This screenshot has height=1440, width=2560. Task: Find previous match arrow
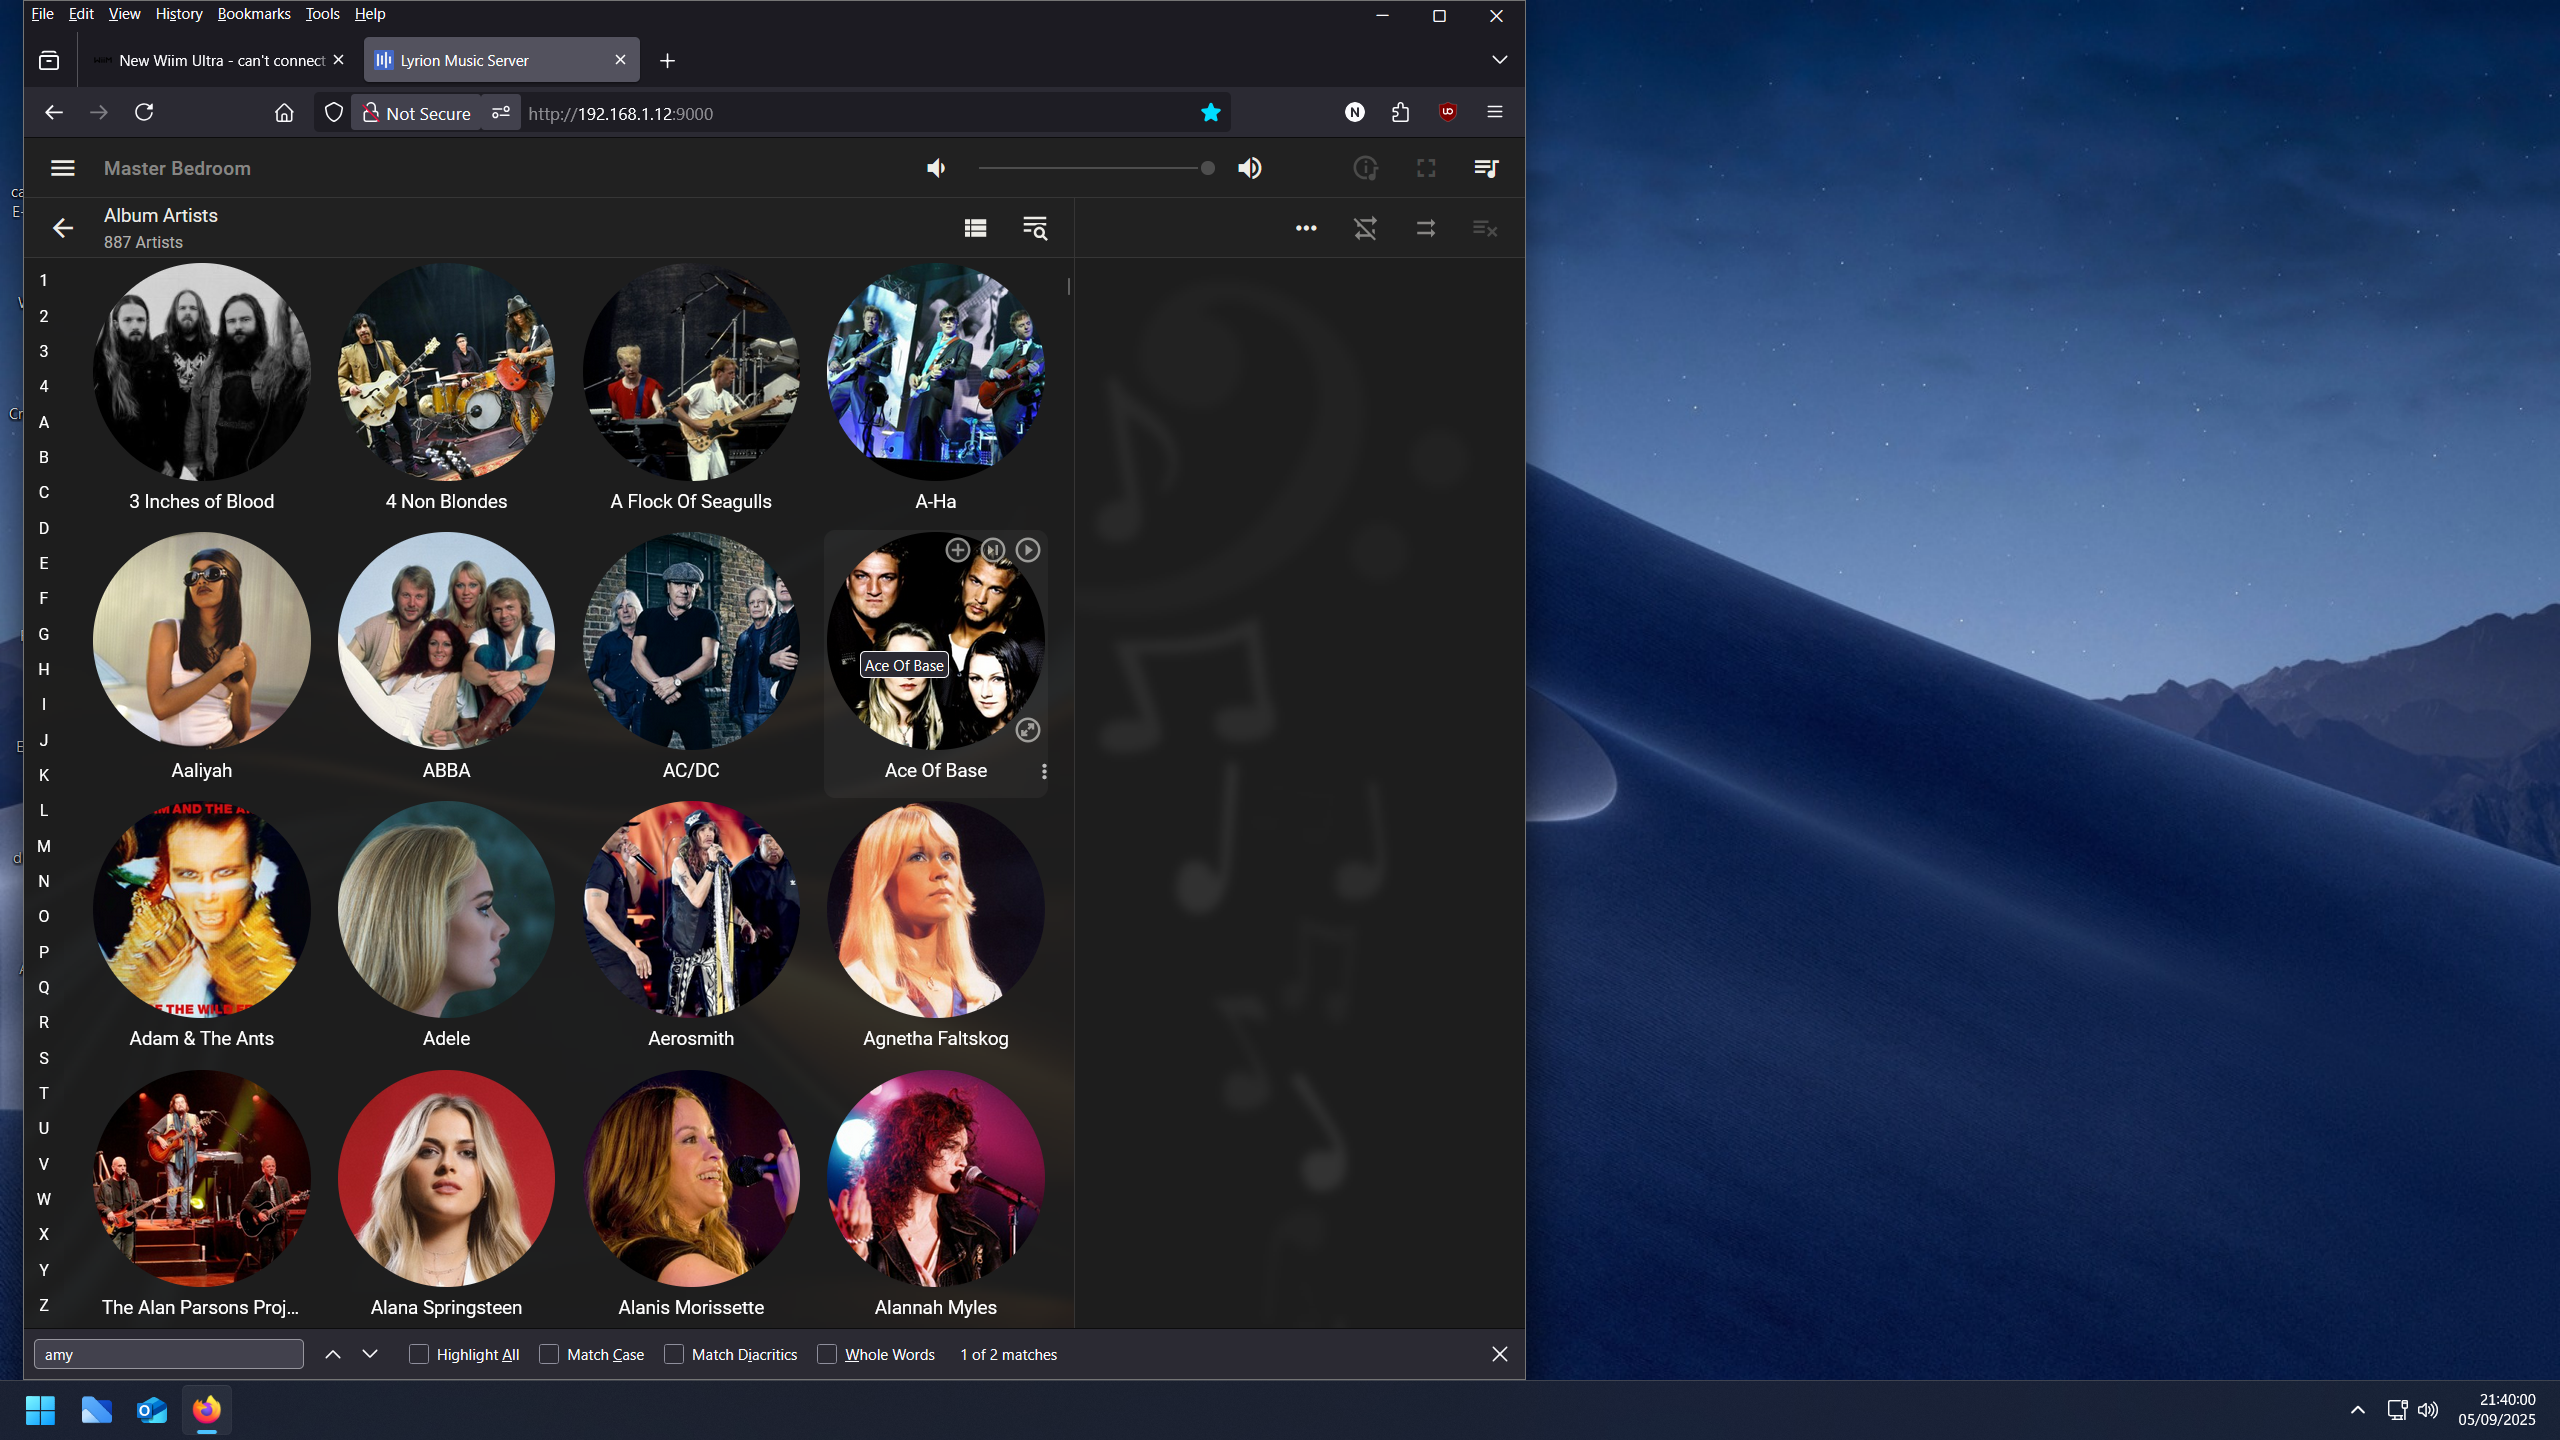point(333,1354)
